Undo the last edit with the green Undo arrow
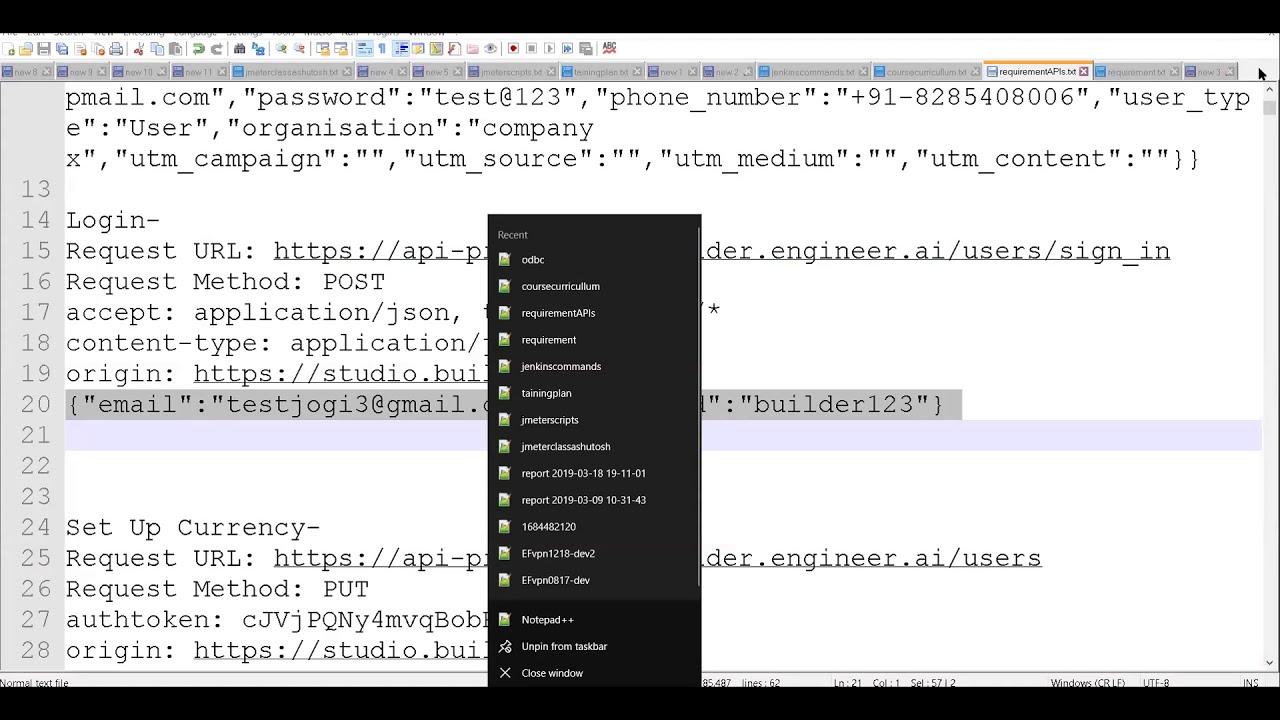This screenshot has height=720, width=1280. point(199,48)
